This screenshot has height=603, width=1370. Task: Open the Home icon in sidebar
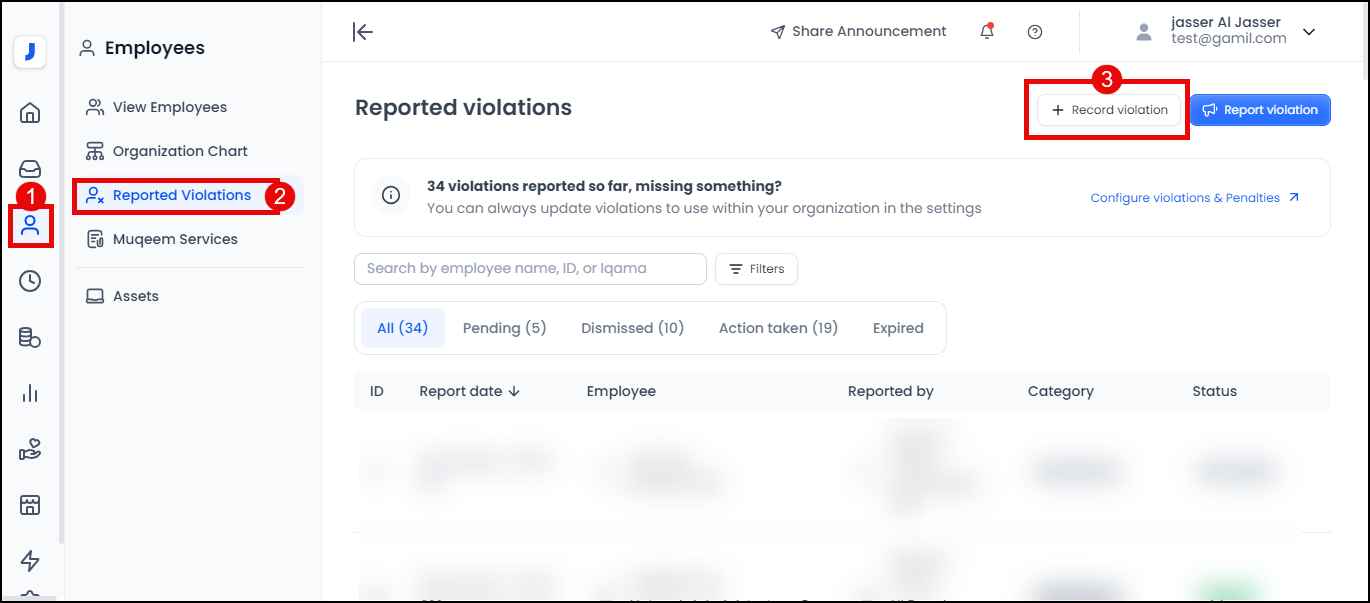point(30,112)
